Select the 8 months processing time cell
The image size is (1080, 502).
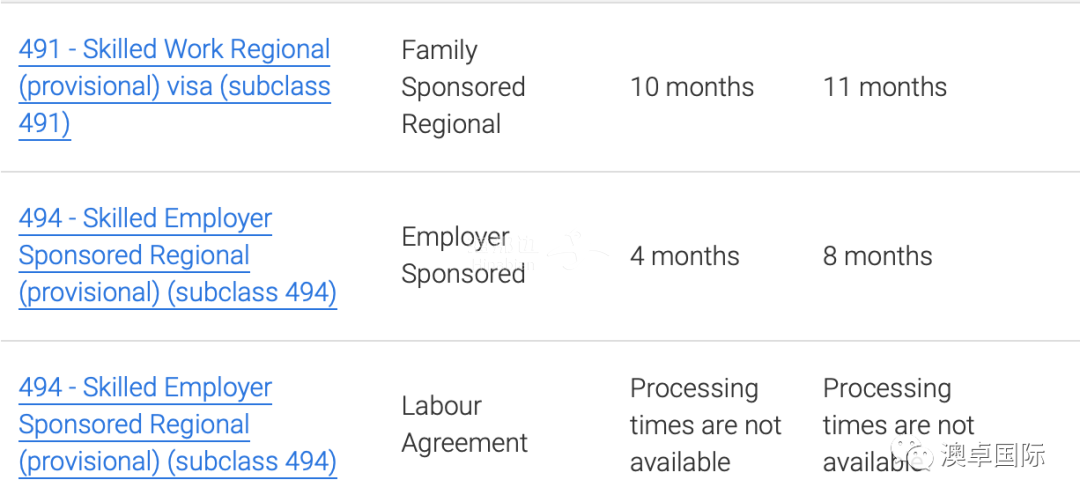click(878, 256)
